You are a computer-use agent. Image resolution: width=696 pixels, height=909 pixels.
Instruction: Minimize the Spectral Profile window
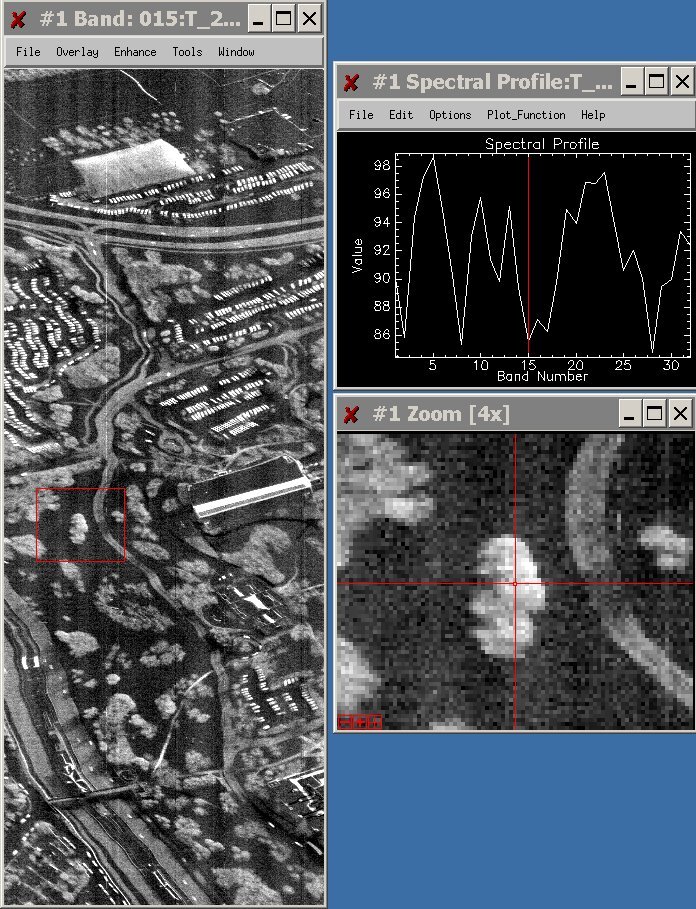[632, 82]
